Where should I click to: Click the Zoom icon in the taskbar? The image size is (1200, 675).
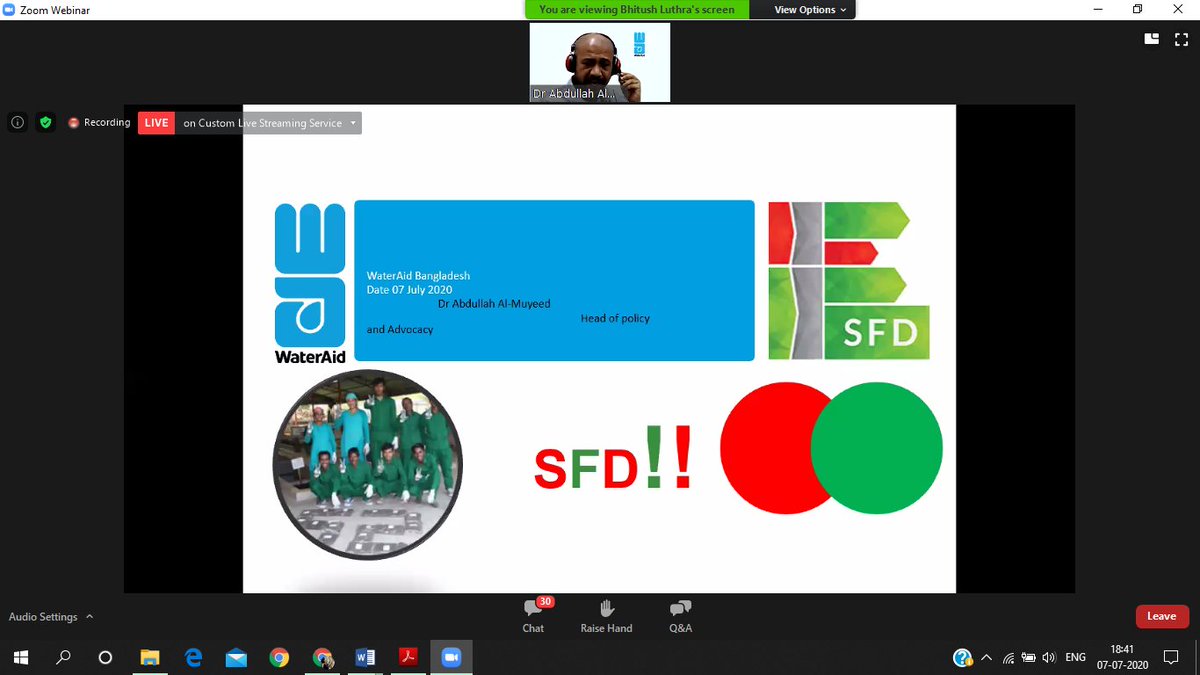[451, 657]
